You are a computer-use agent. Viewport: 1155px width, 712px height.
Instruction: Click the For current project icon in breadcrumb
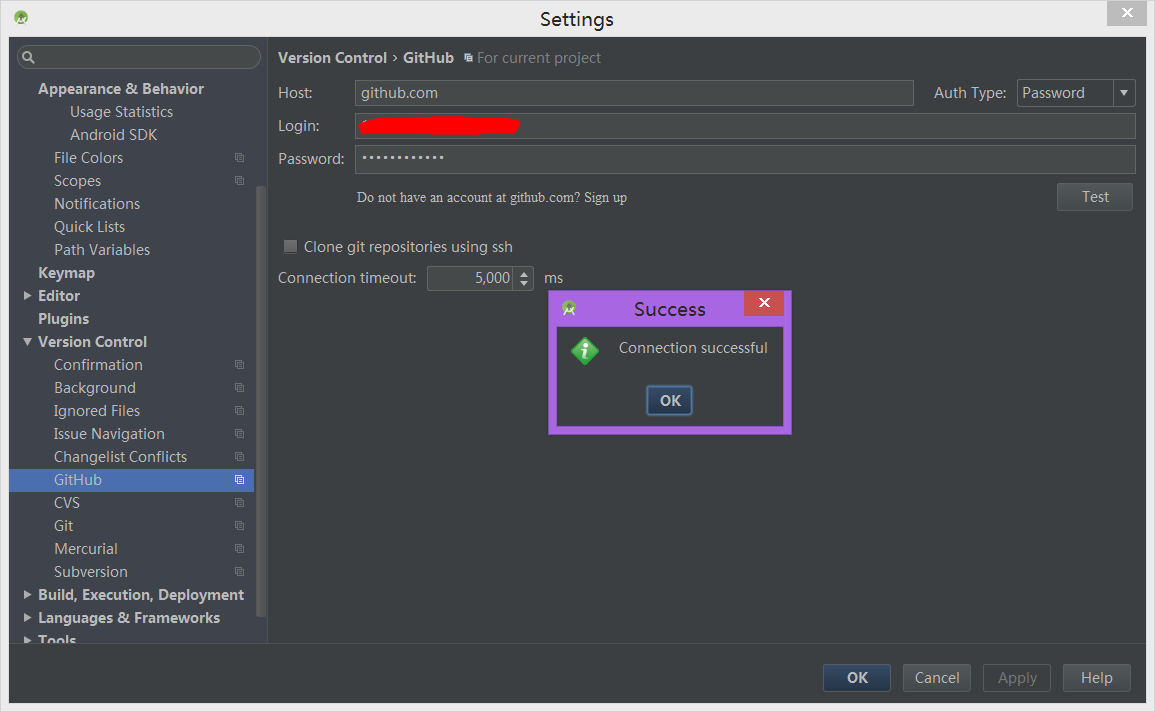coord(468,57)
